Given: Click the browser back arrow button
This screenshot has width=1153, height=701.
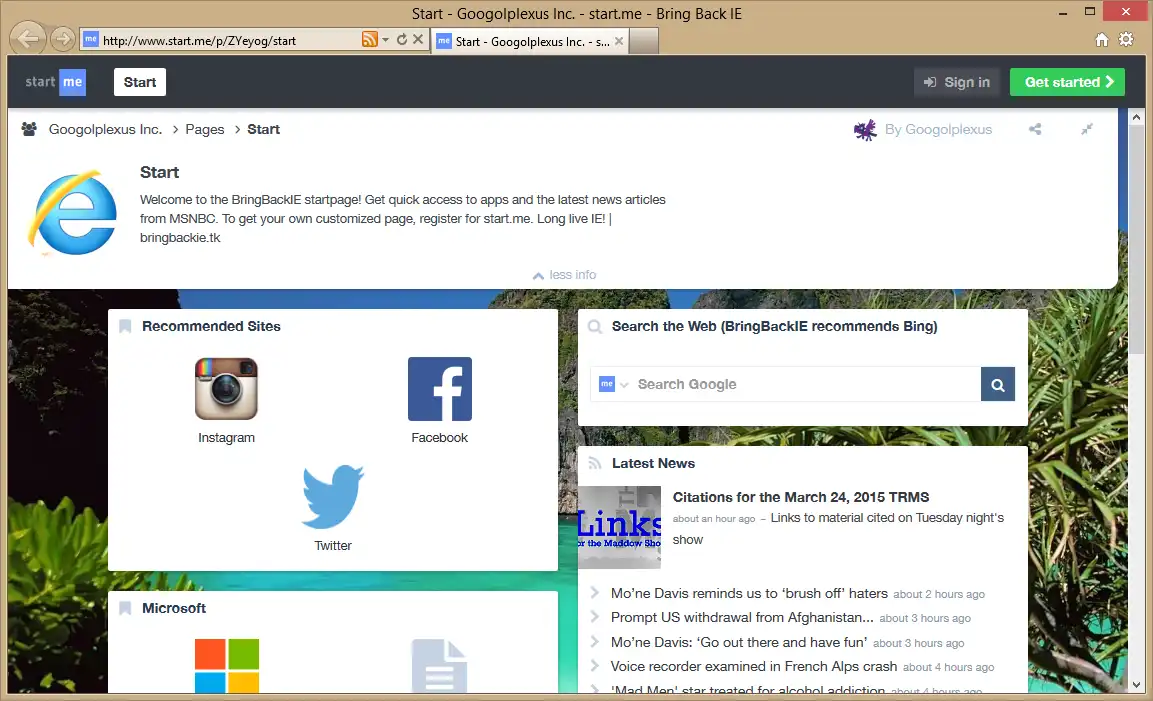Looking at the screenshot, I should tap(29, 38).
